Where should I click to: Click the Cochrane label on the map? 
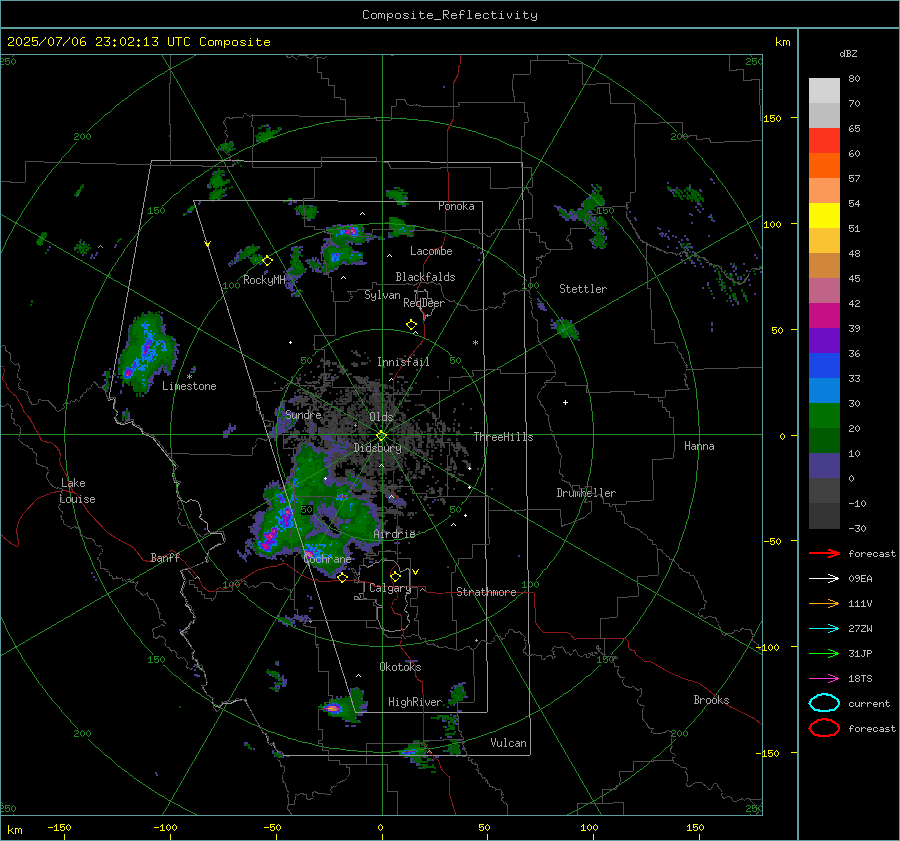pos(327,559)
